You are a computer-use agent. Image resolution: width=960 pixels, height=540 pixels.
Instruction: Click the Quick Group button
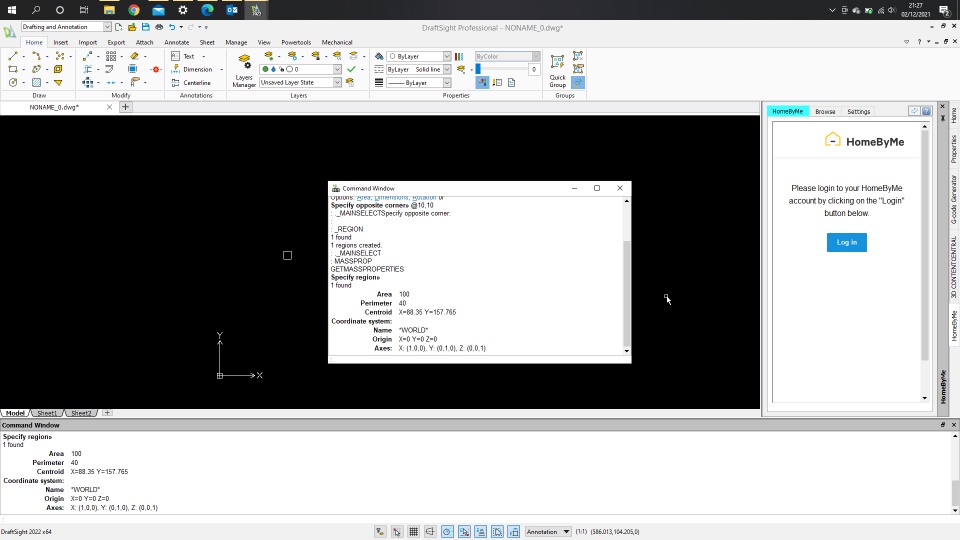click(558, 70)
